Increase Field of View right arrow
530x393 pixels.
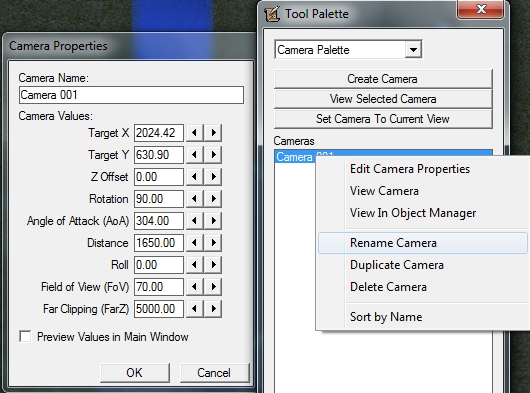(213, 286)
